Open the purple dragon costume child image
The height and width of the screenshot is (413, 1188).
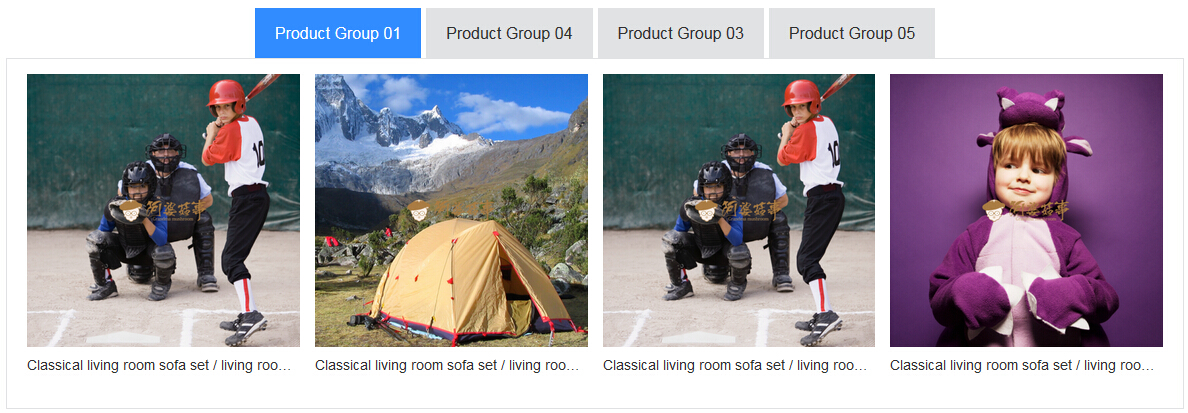(1027, 210)
